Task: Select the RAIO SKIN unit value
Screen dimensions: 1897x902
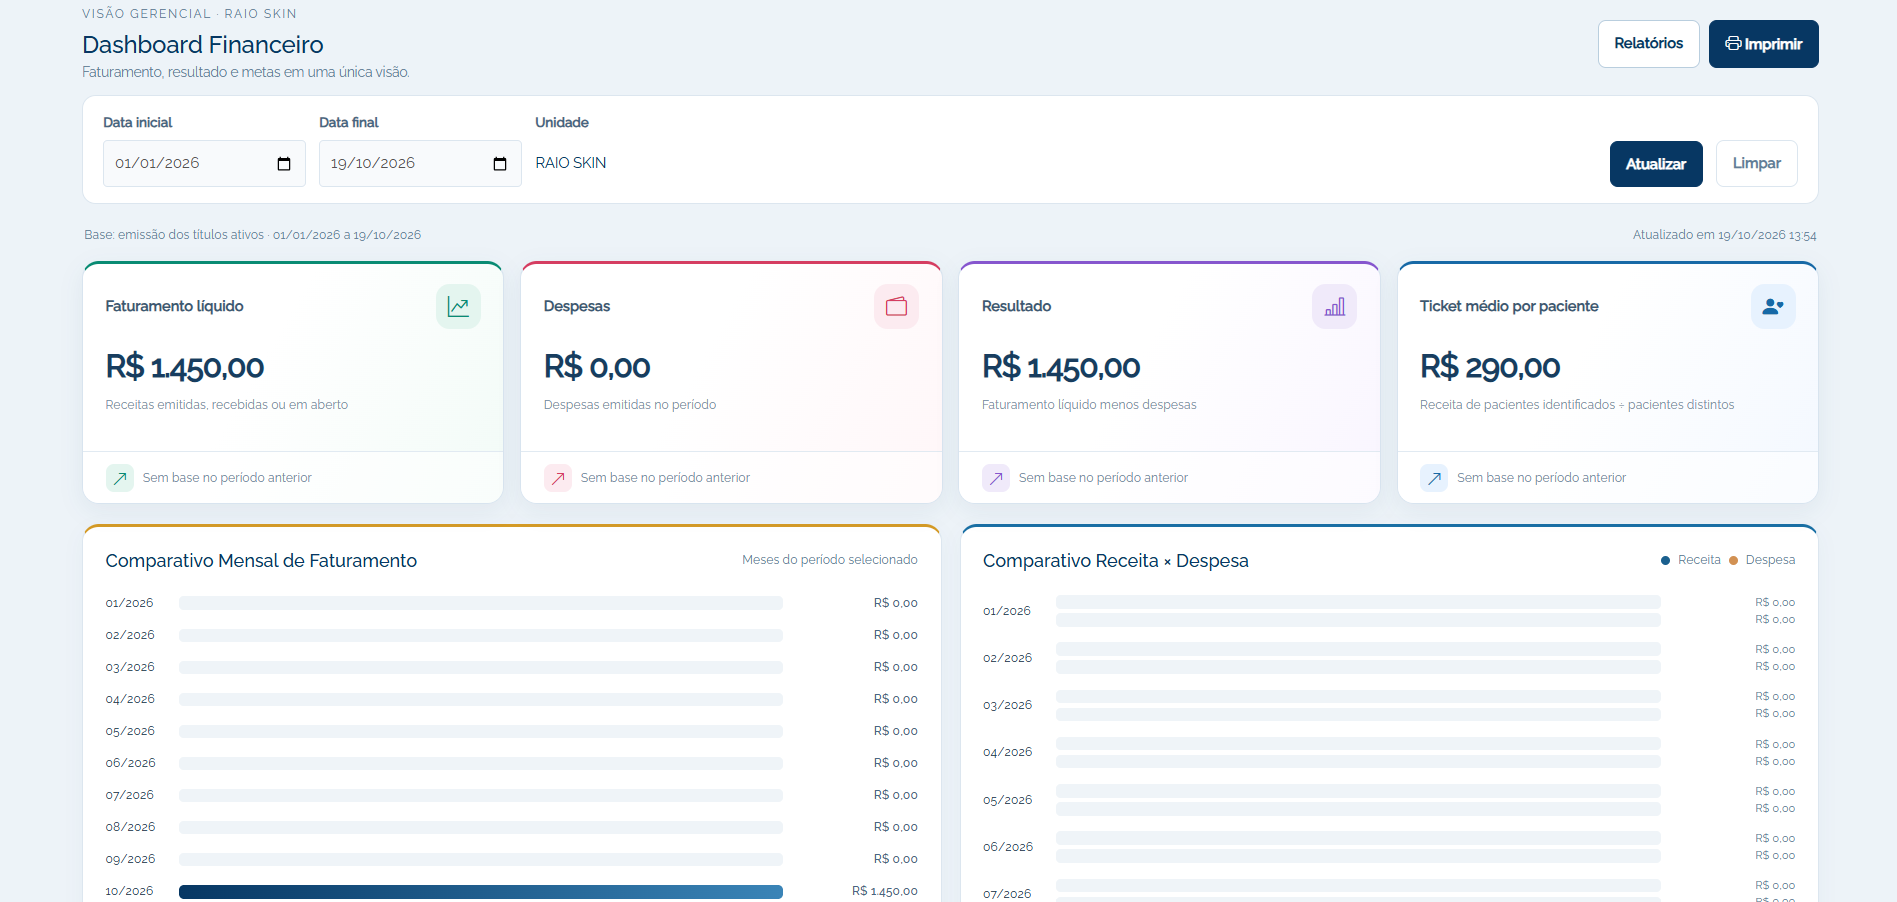Action: [x=571, y=163]
